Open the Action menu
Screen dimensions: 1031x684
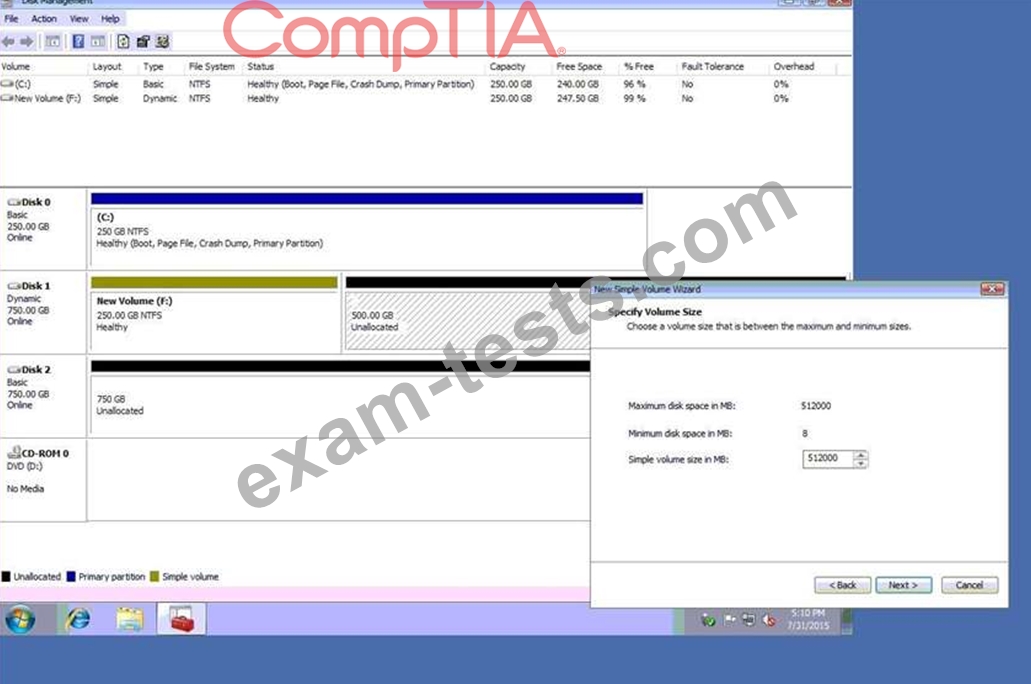pyautogui.click(x=44, y=19)
